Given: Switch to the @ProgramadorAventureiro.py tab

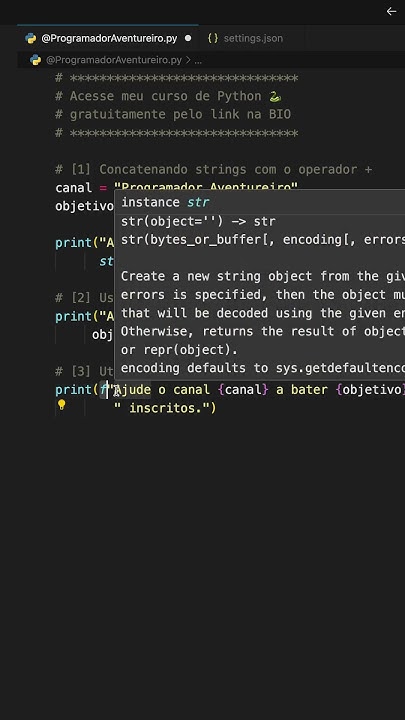Looking at the screenshot, I should pyautogui.click(x=108, y=39).
